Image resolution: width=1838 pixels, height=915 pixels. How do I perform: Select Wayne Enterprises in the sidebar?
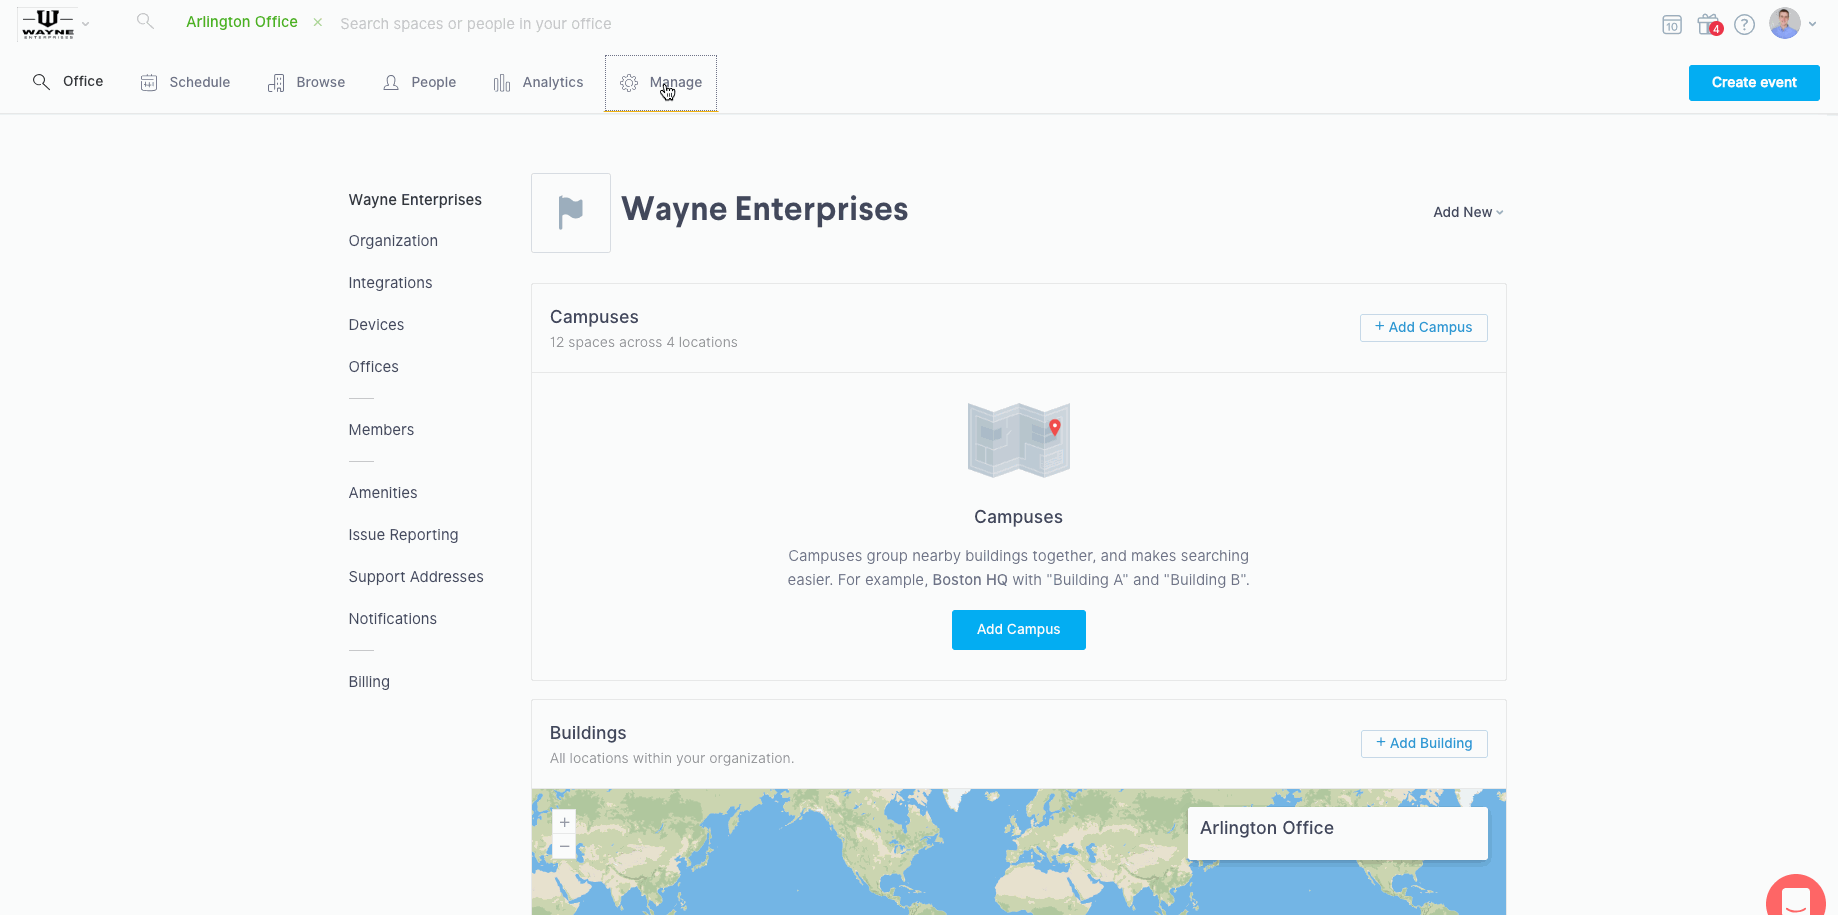click(x=415, y=200)
